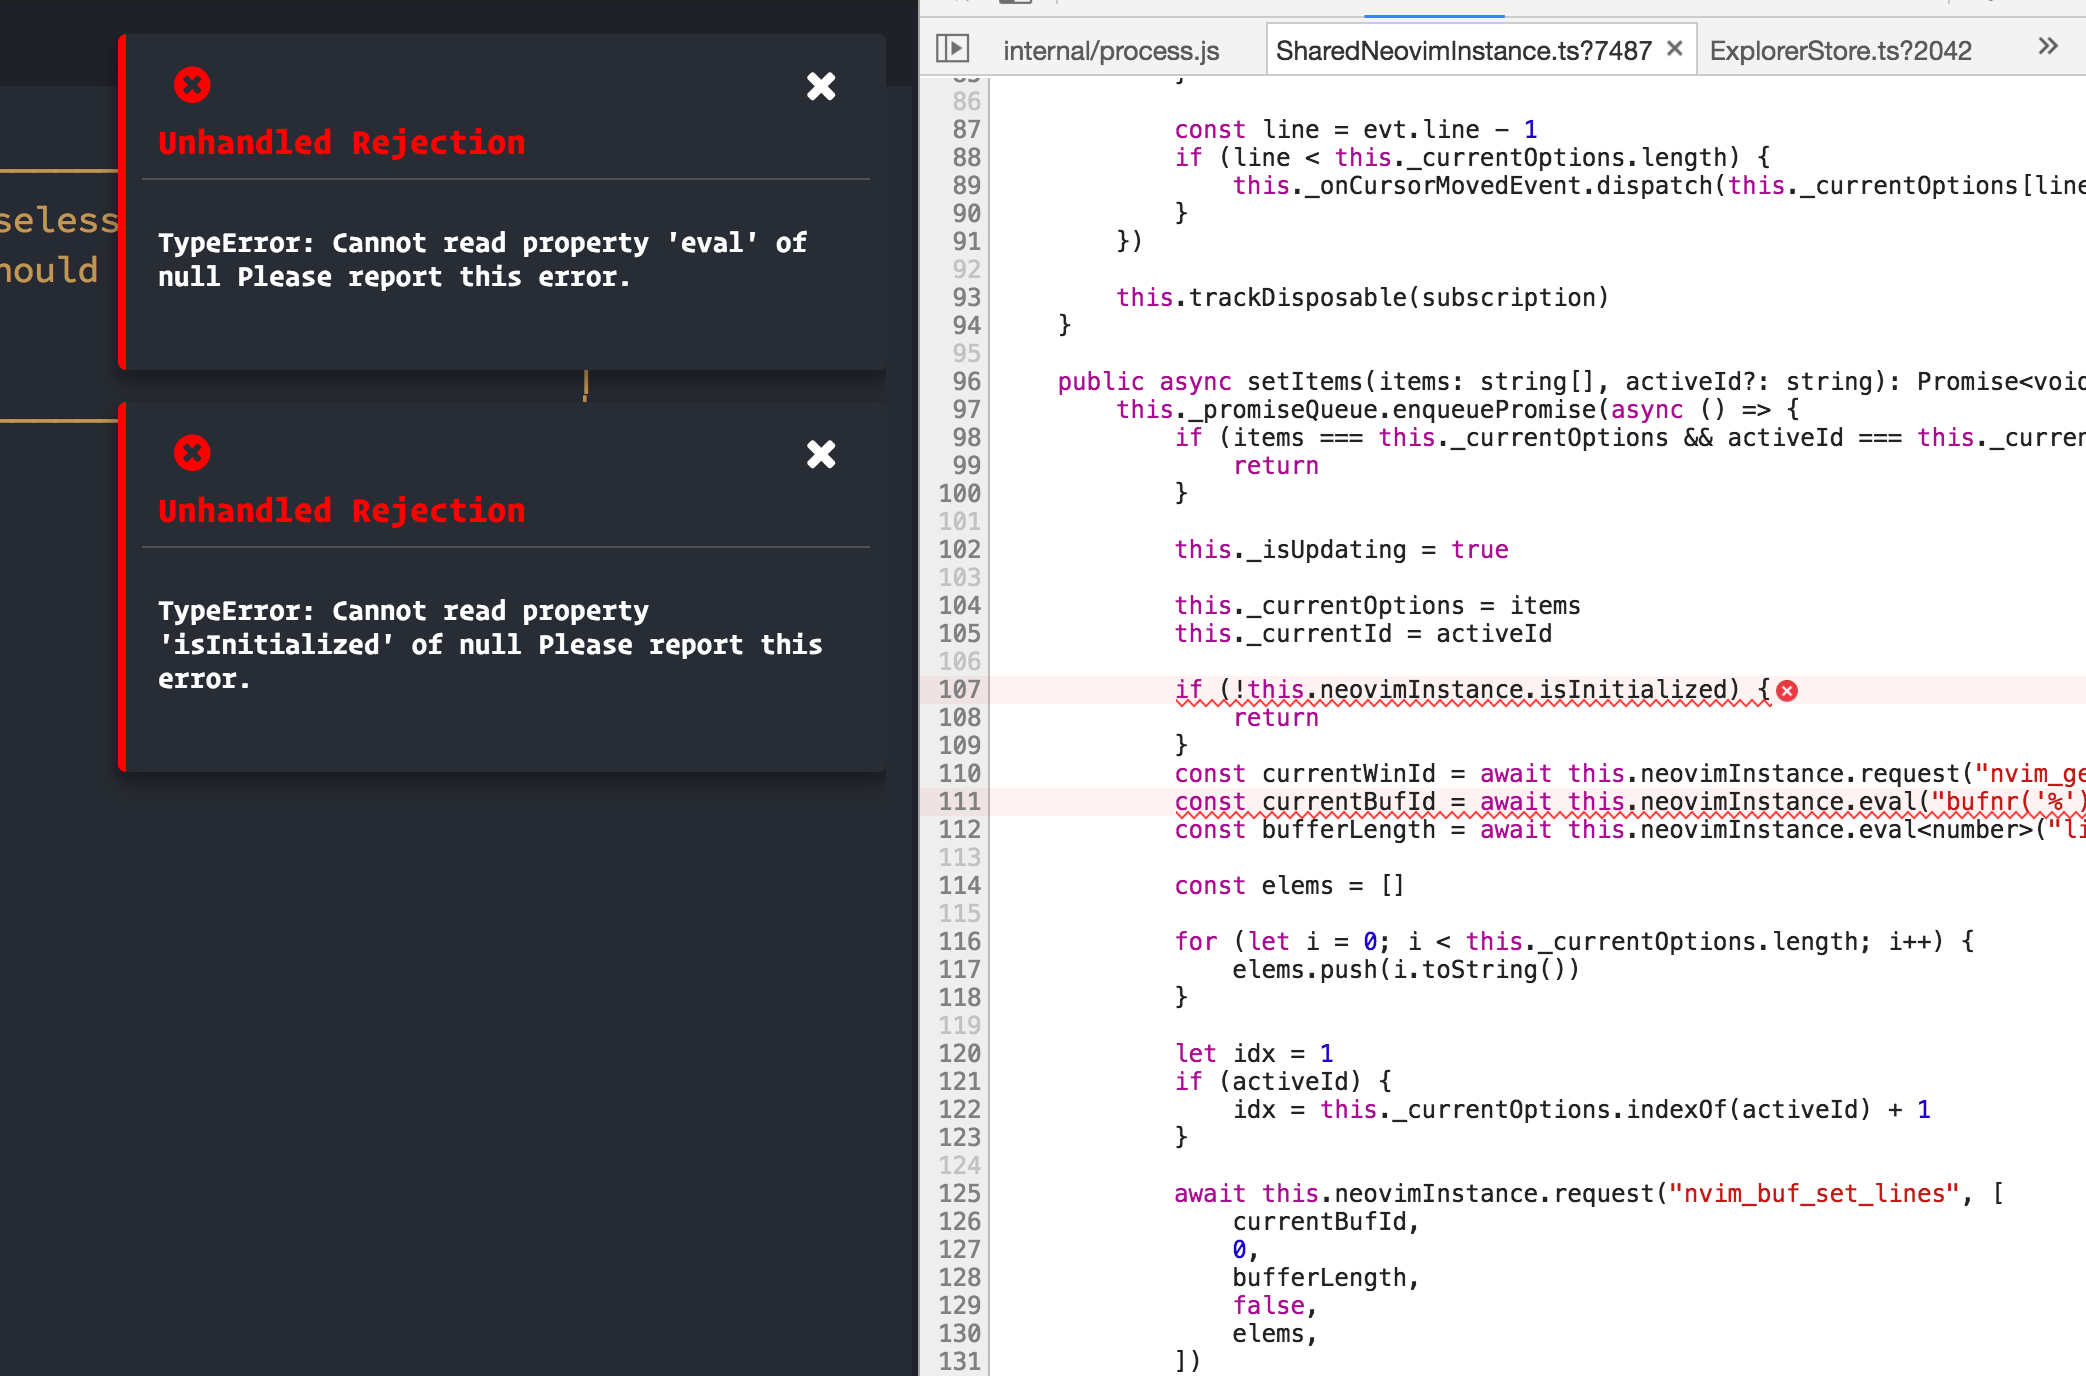The height and width of the screenshot is (1376, 2086).
Task: Switch to the internal/process.js tab
Action: click(1110, 50)
